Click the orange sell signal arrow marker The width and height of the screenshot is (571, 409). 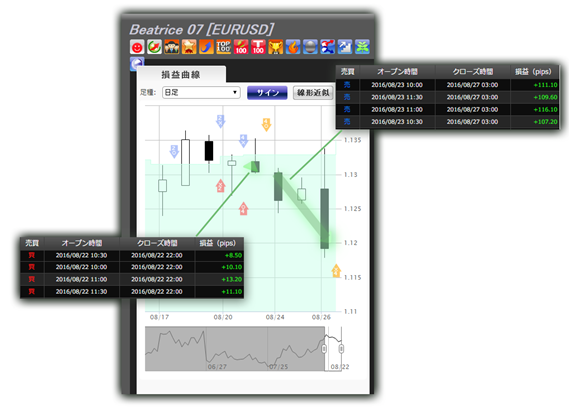pyautogui.click(x=266, y=125)
